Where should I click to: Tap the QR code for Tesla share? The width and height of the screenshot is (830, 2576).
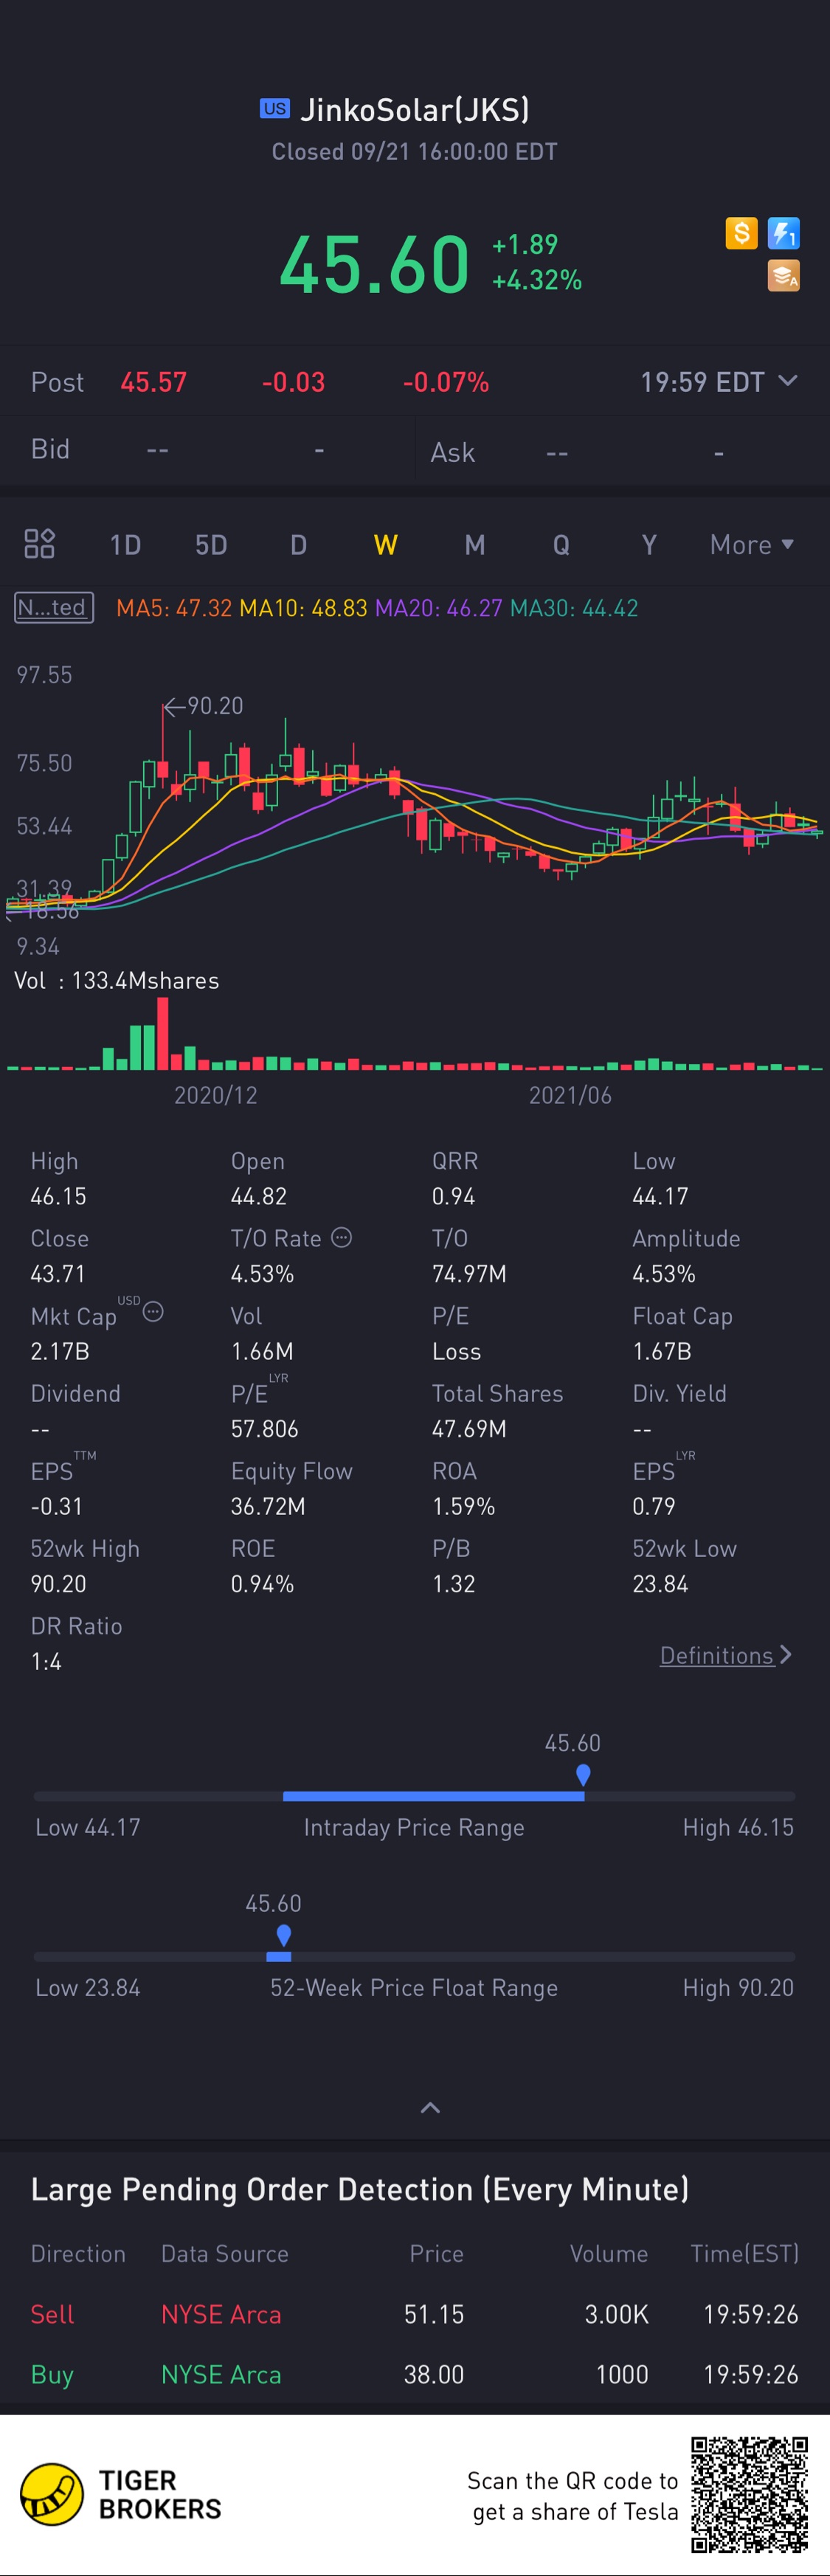[749, 2495]
